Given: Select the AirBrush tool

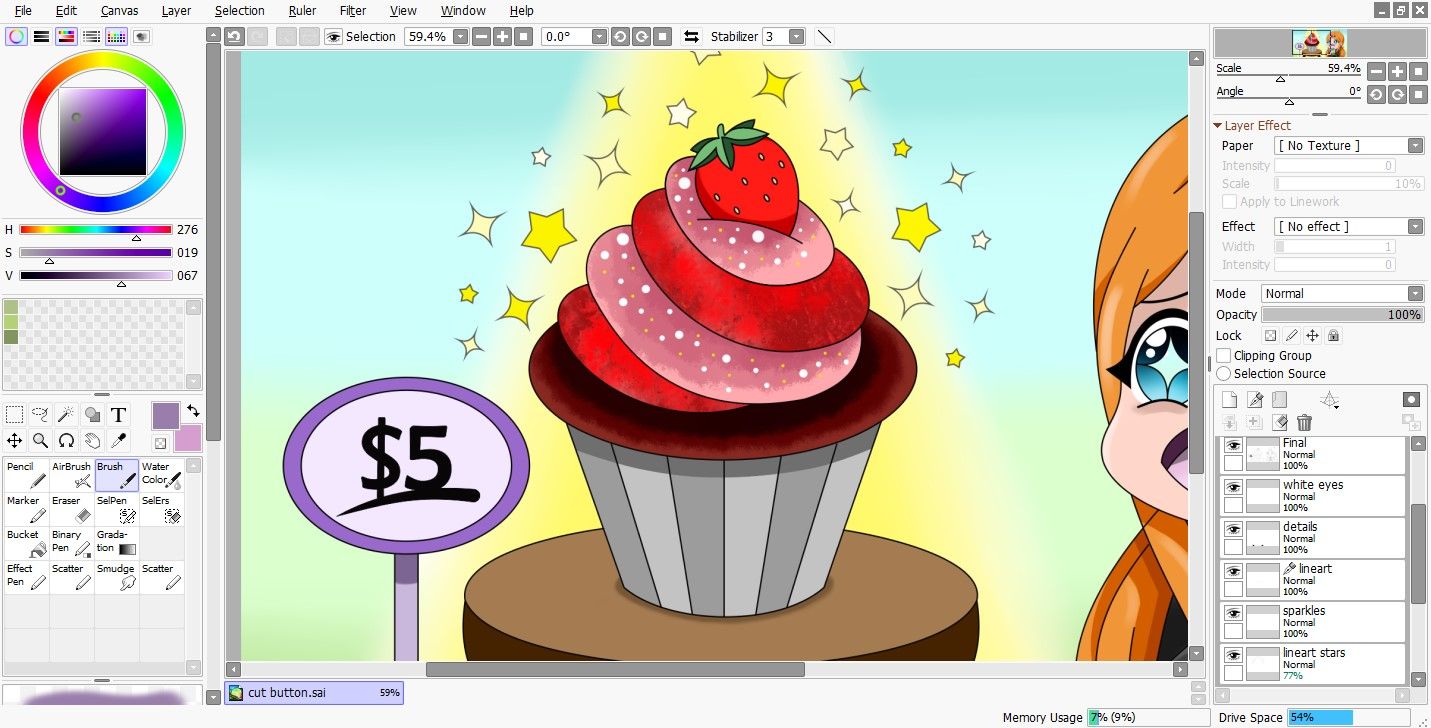Looking at the screenshot, I should pos(70,473).
